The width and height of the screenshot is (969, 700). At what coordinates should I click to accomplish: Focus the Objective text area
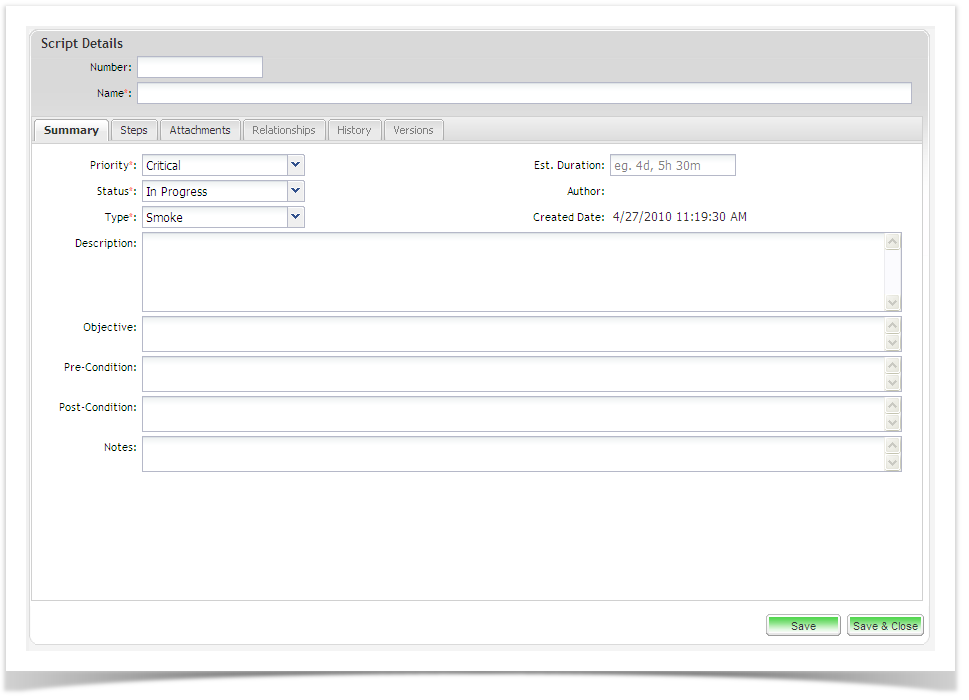click(512, 334)
